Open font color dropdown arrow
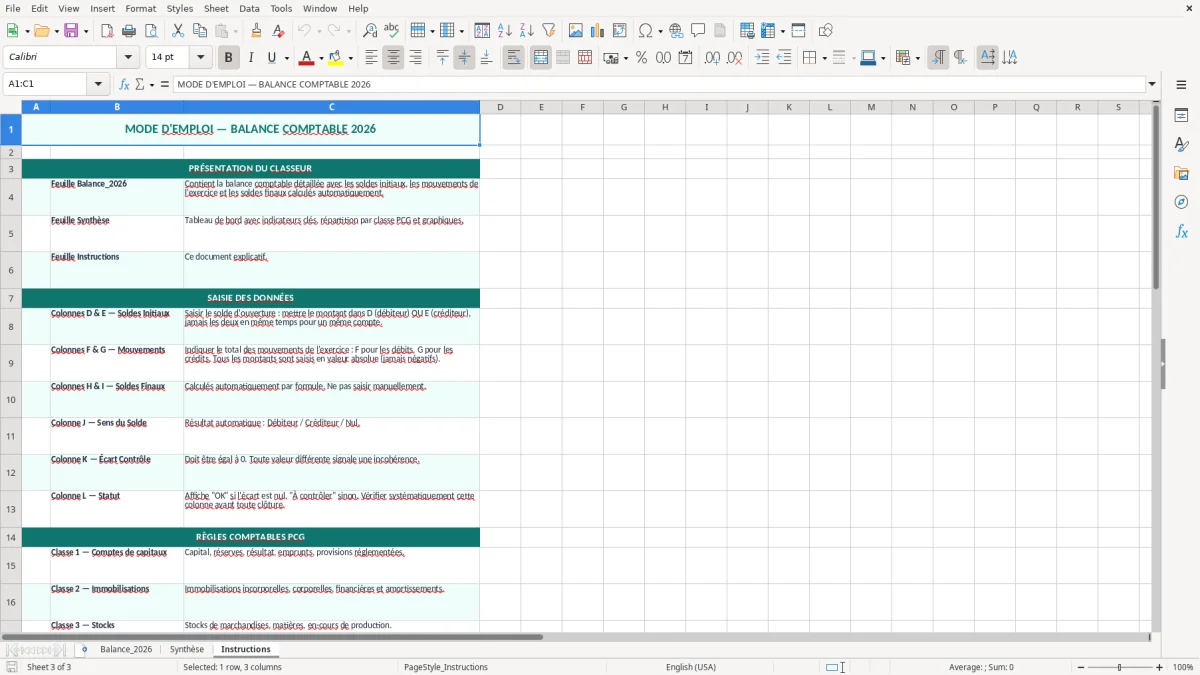Viewport: 1200px width, 675px height. [320, 58]
